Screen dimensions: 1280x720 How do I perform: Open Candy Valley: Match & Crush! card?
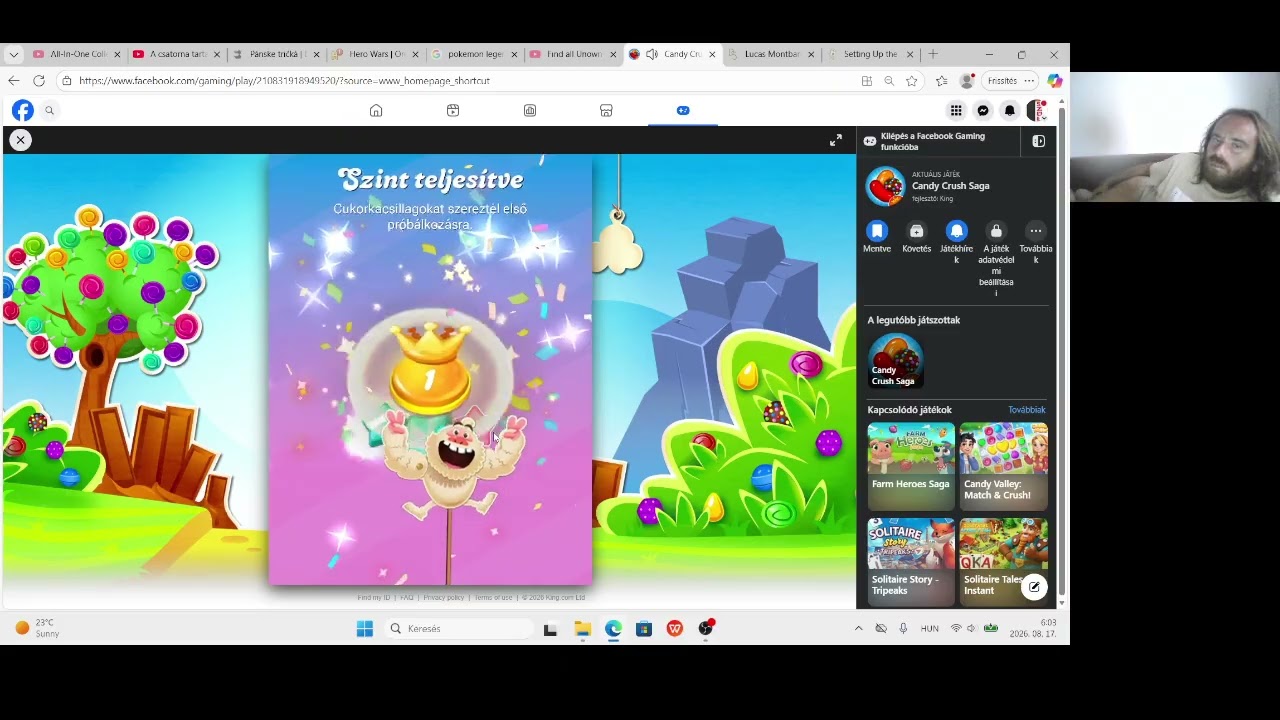[1004, 467]
